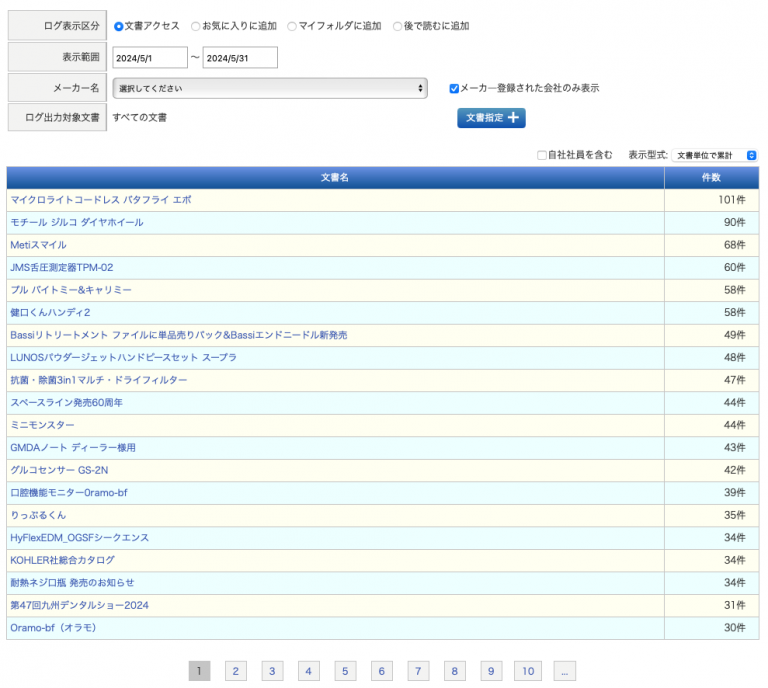Click the end date field 2024/5/31
The height and width of the screenshot is (688, 768).
pyautogui.click(x=240, y=58)
